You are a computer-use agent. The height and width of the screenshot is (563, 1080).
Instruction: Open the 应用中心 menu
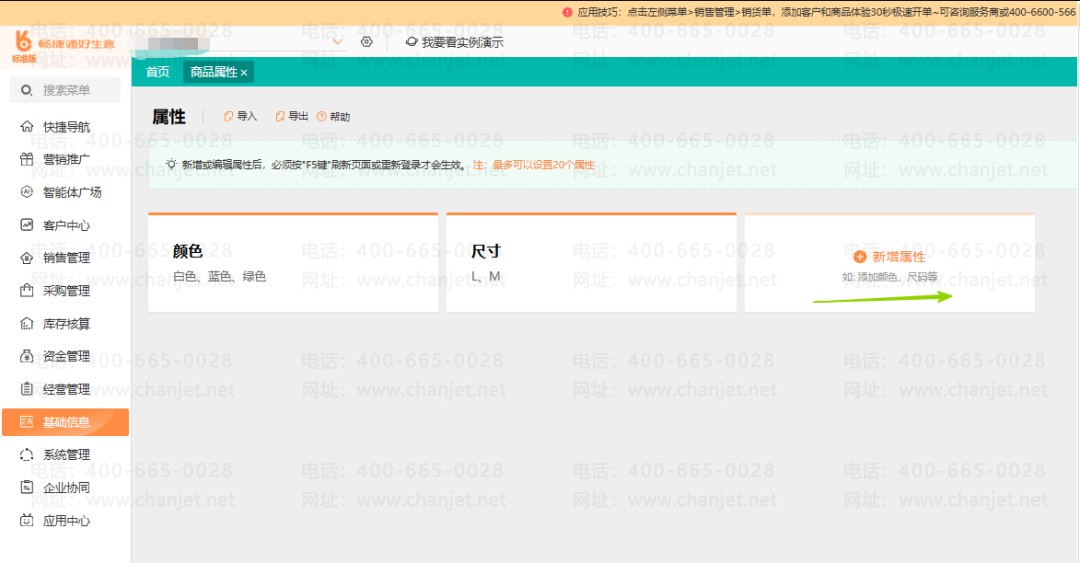(x=66, y=521)
